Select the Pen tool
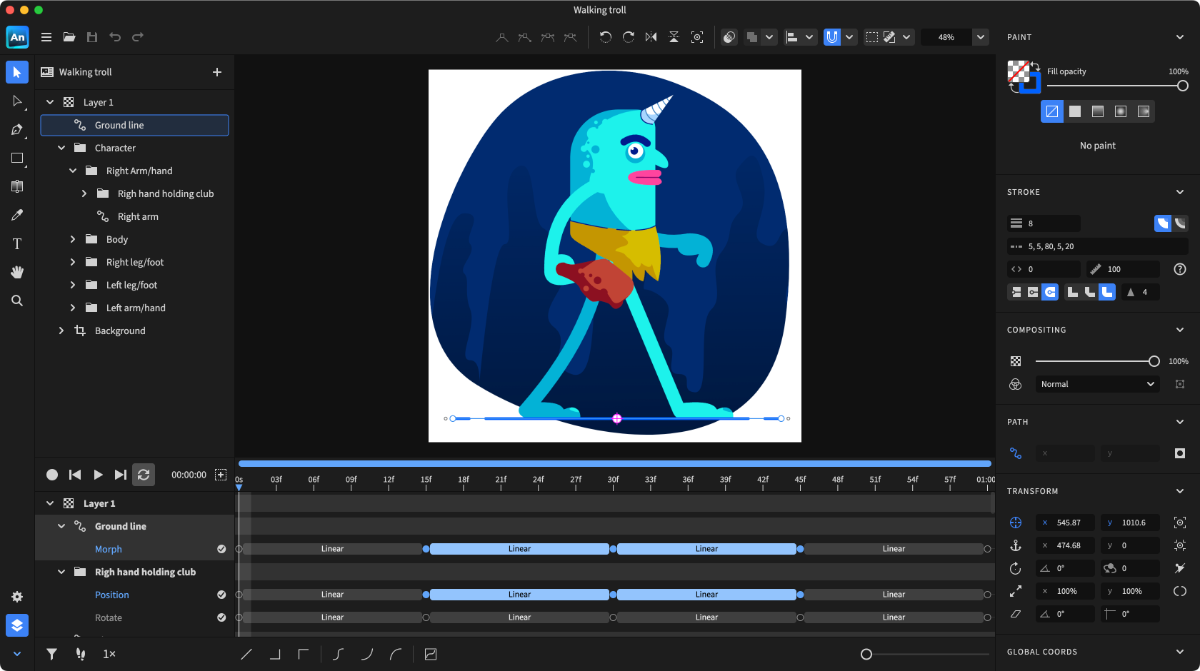 click(17, 130)
